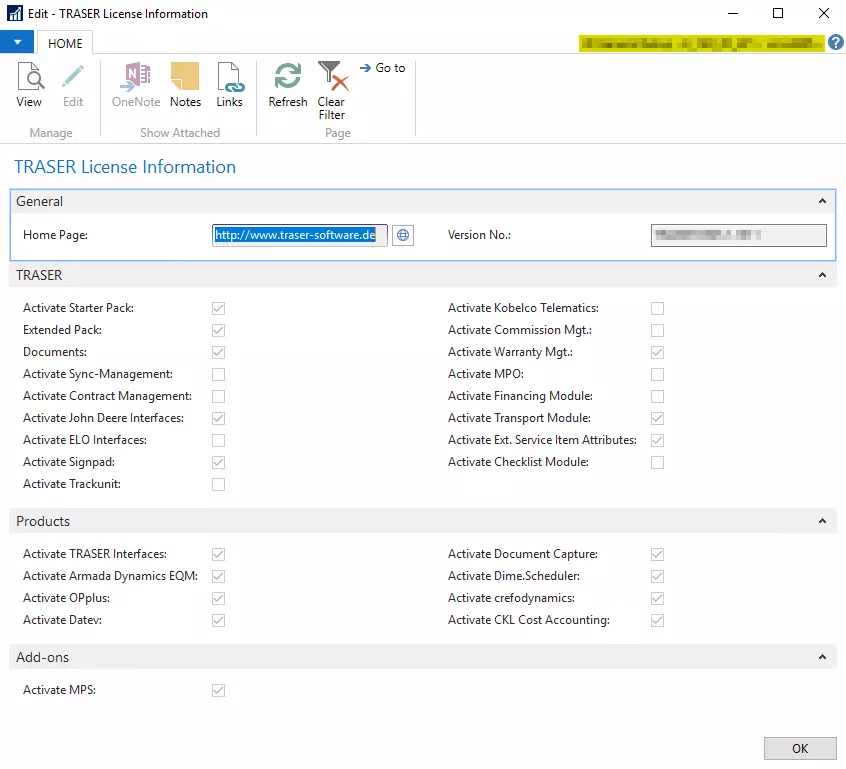This screenshot has width=846, height=769.
Task: Click the Home Page URL field
Action: point(299,235)
